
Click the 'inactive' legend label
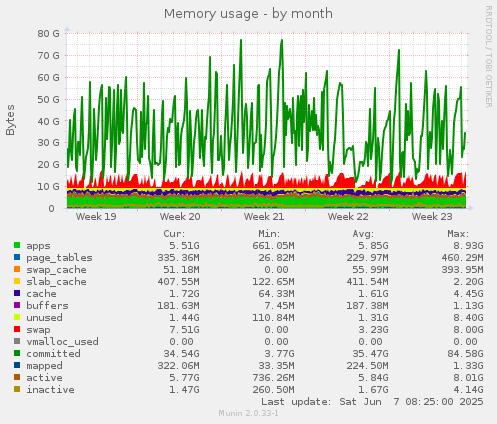(x=50, y=390)
